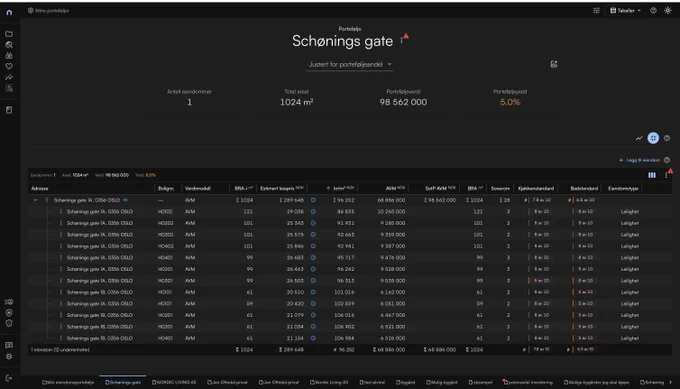Sort by the Badstandard column header
680x389 pixels.
[584, 188]
